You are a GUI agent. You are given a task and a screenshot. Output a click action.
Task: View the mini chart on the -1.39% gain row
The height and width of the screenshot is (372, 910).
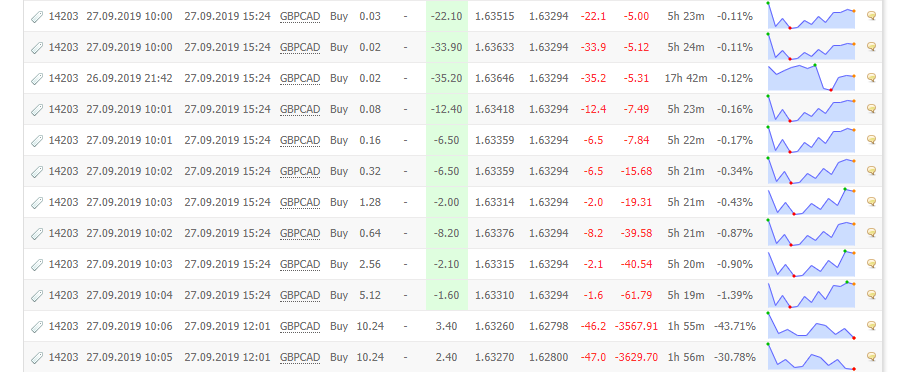811,295
